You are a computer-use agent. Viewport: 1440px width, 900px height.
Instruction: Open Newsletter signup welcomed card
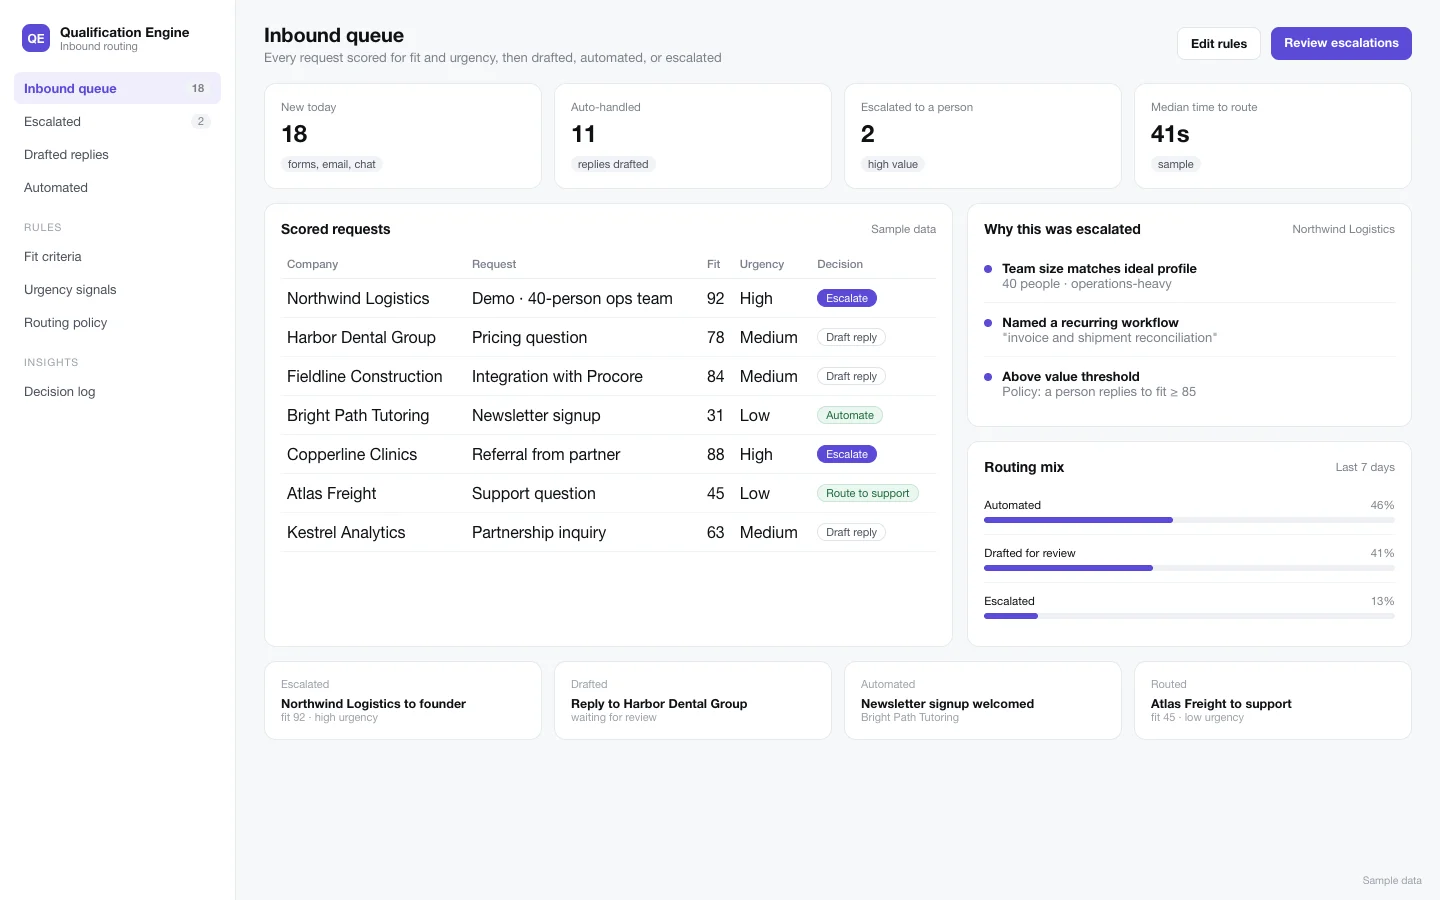click(x=983, y=701)
